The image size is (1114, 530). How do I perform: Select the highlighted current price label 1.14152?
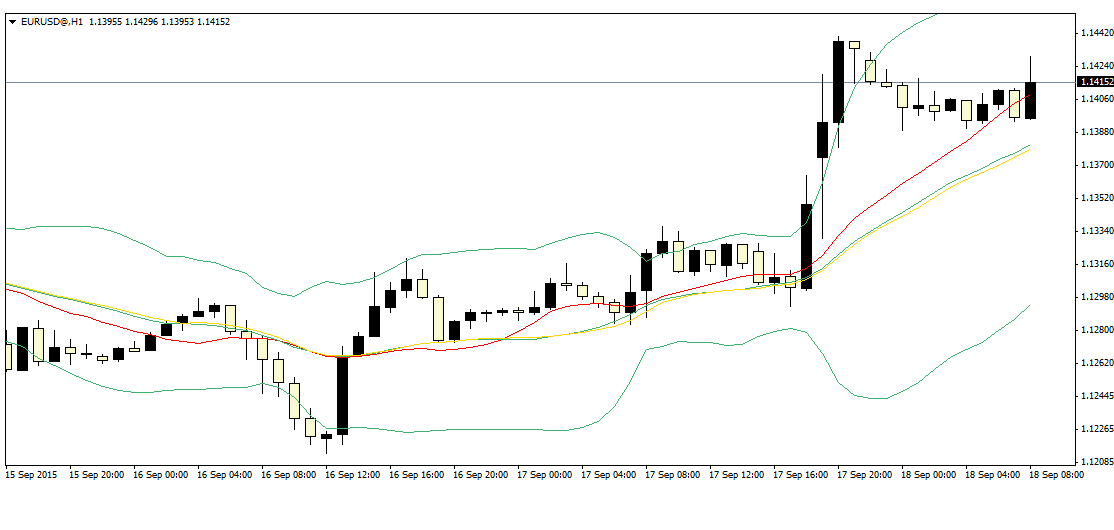(1094, 82)
